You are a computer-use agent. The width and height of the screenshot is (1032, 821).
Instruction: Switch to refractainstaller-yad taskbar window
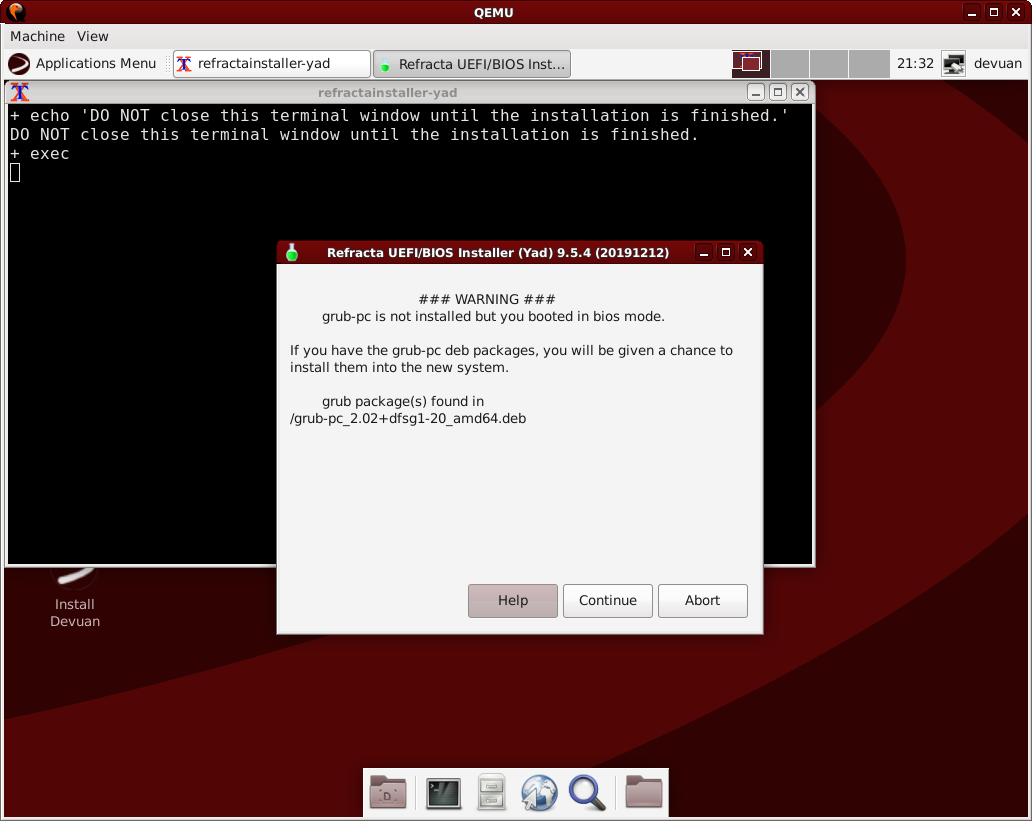click(x=272, y=64)
